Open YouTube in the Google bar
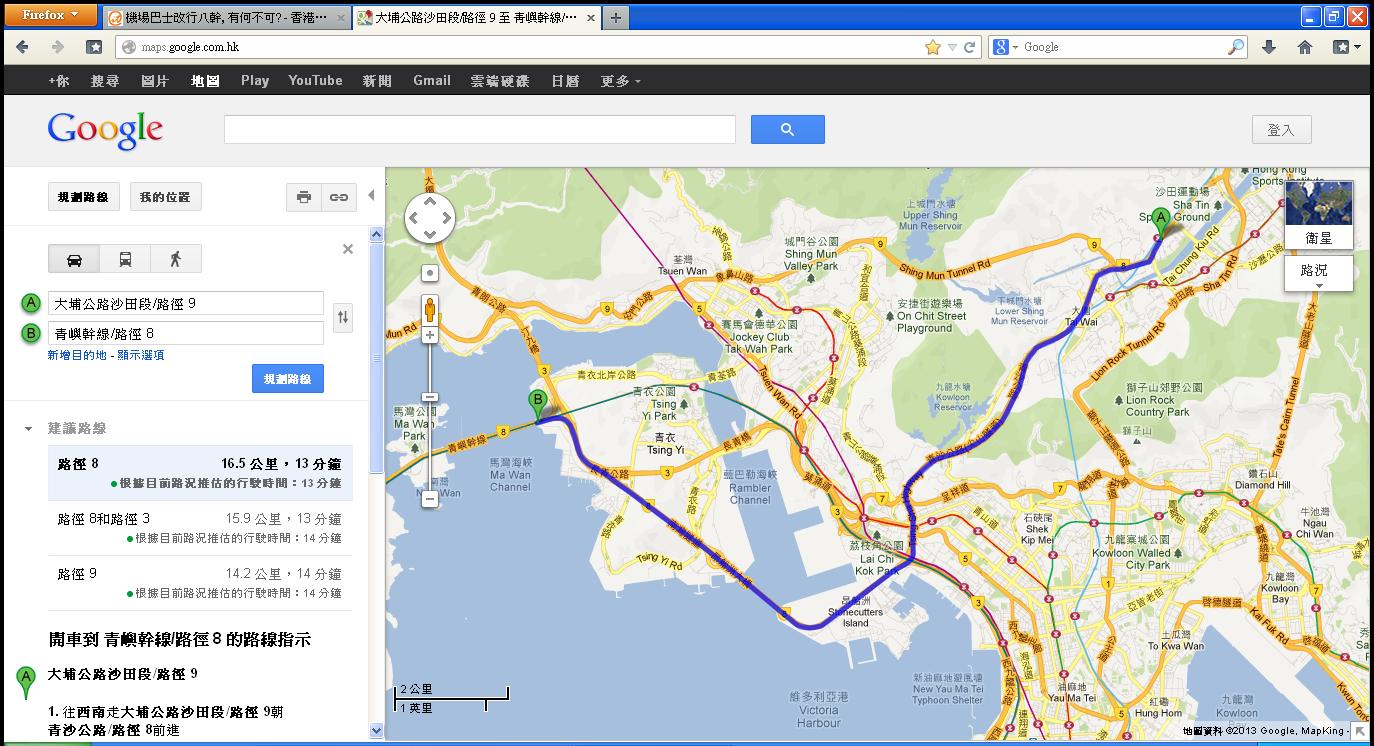Screen dimensions: 1374x746 coord(315,81)
